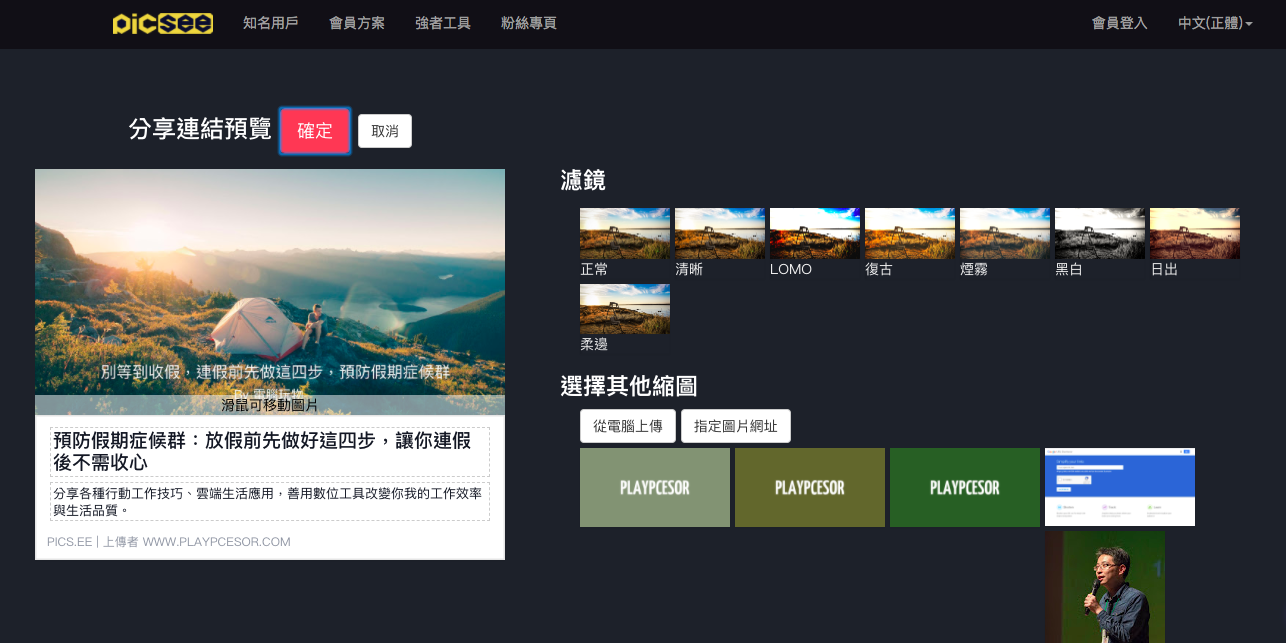The image size is (1286, 643).
Task: Pick the olive PLAYPCESOR thumbnail
Action: tap(810, 487)
